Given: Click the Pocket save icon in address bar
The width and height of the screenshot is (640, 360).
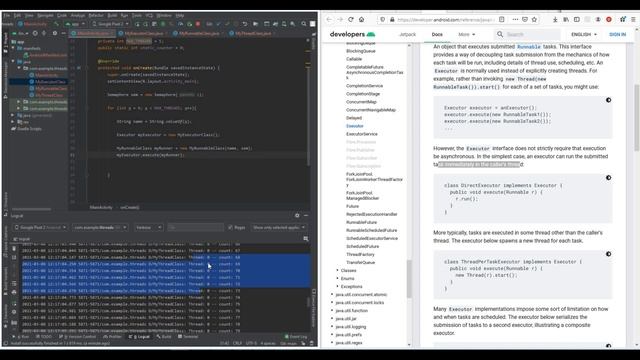Looking at the screenshot, I should pos(525,20).
